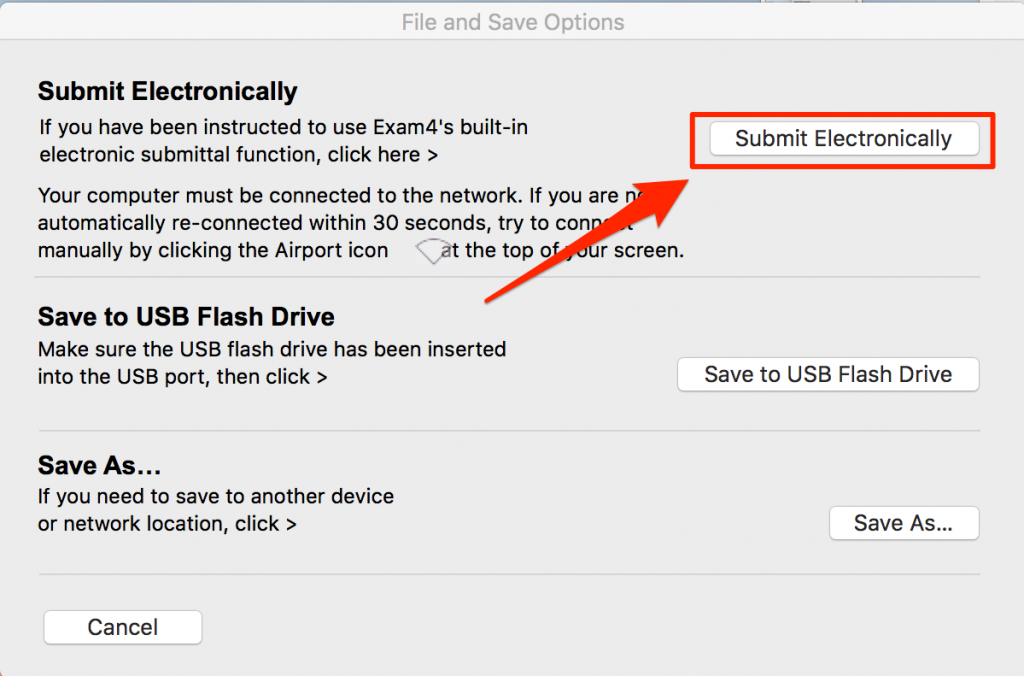The height and width of the screenshot is (676, 1024).
Task: Select the Submit Electronically heading
Action: pyautogui.click(x=167, y=91)
